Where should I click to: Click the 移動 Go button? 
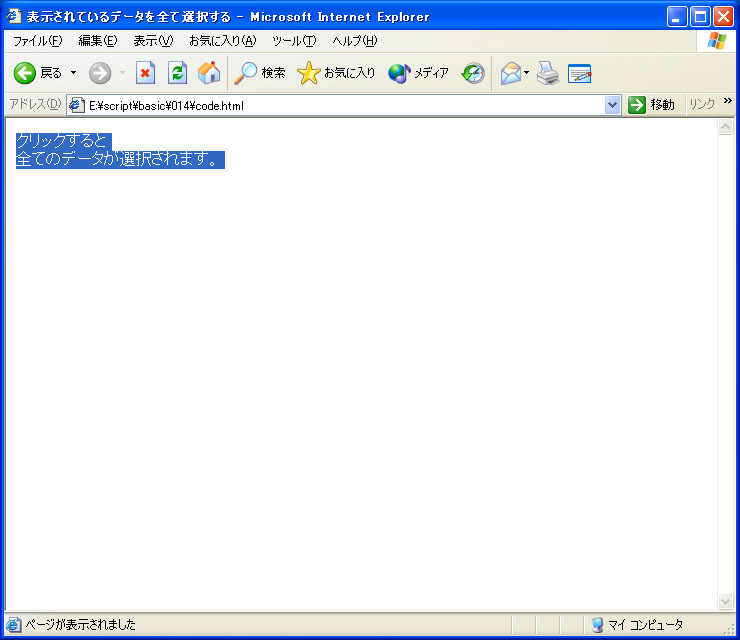click(651, 105)
